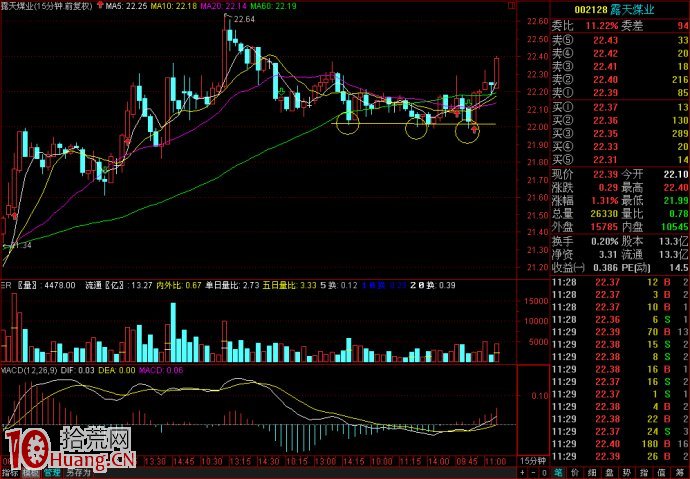Click the 卖① 22.39 order row

coord(620,93)
